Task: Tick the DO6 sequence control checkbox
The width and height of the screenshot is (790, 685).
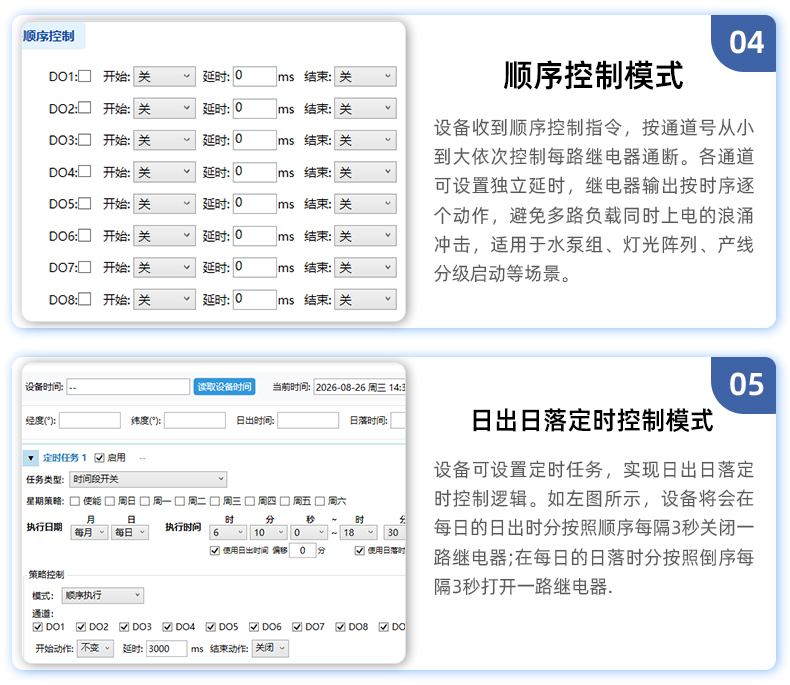Action: (x=85, y=235)
